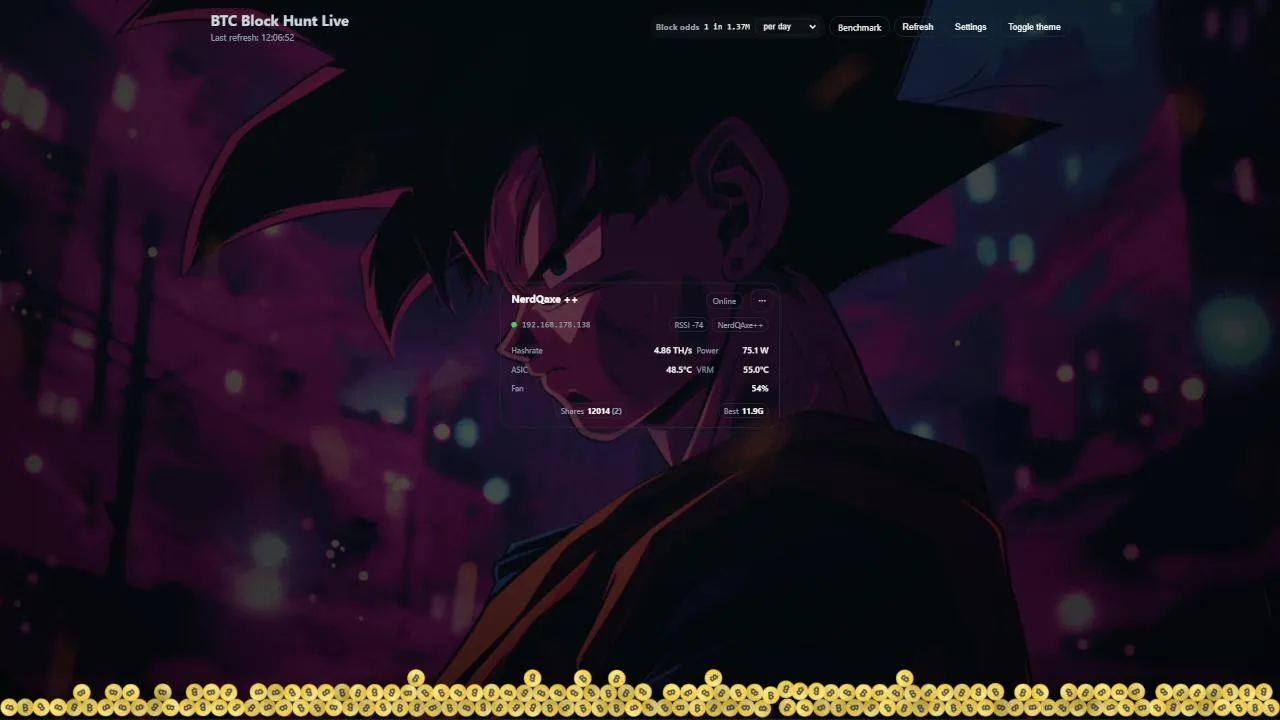1280x720 pixels.
Task: Click the ASIC temperature 48.5°C
Action: (679, 370)
